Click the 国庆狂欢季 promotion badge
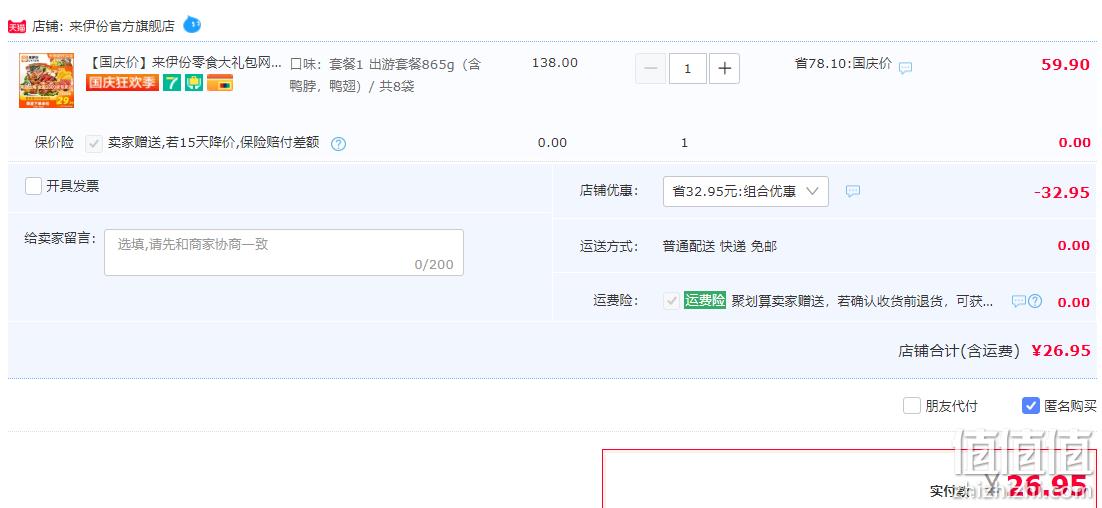The image size is (1102, 508). pos(122,83)
